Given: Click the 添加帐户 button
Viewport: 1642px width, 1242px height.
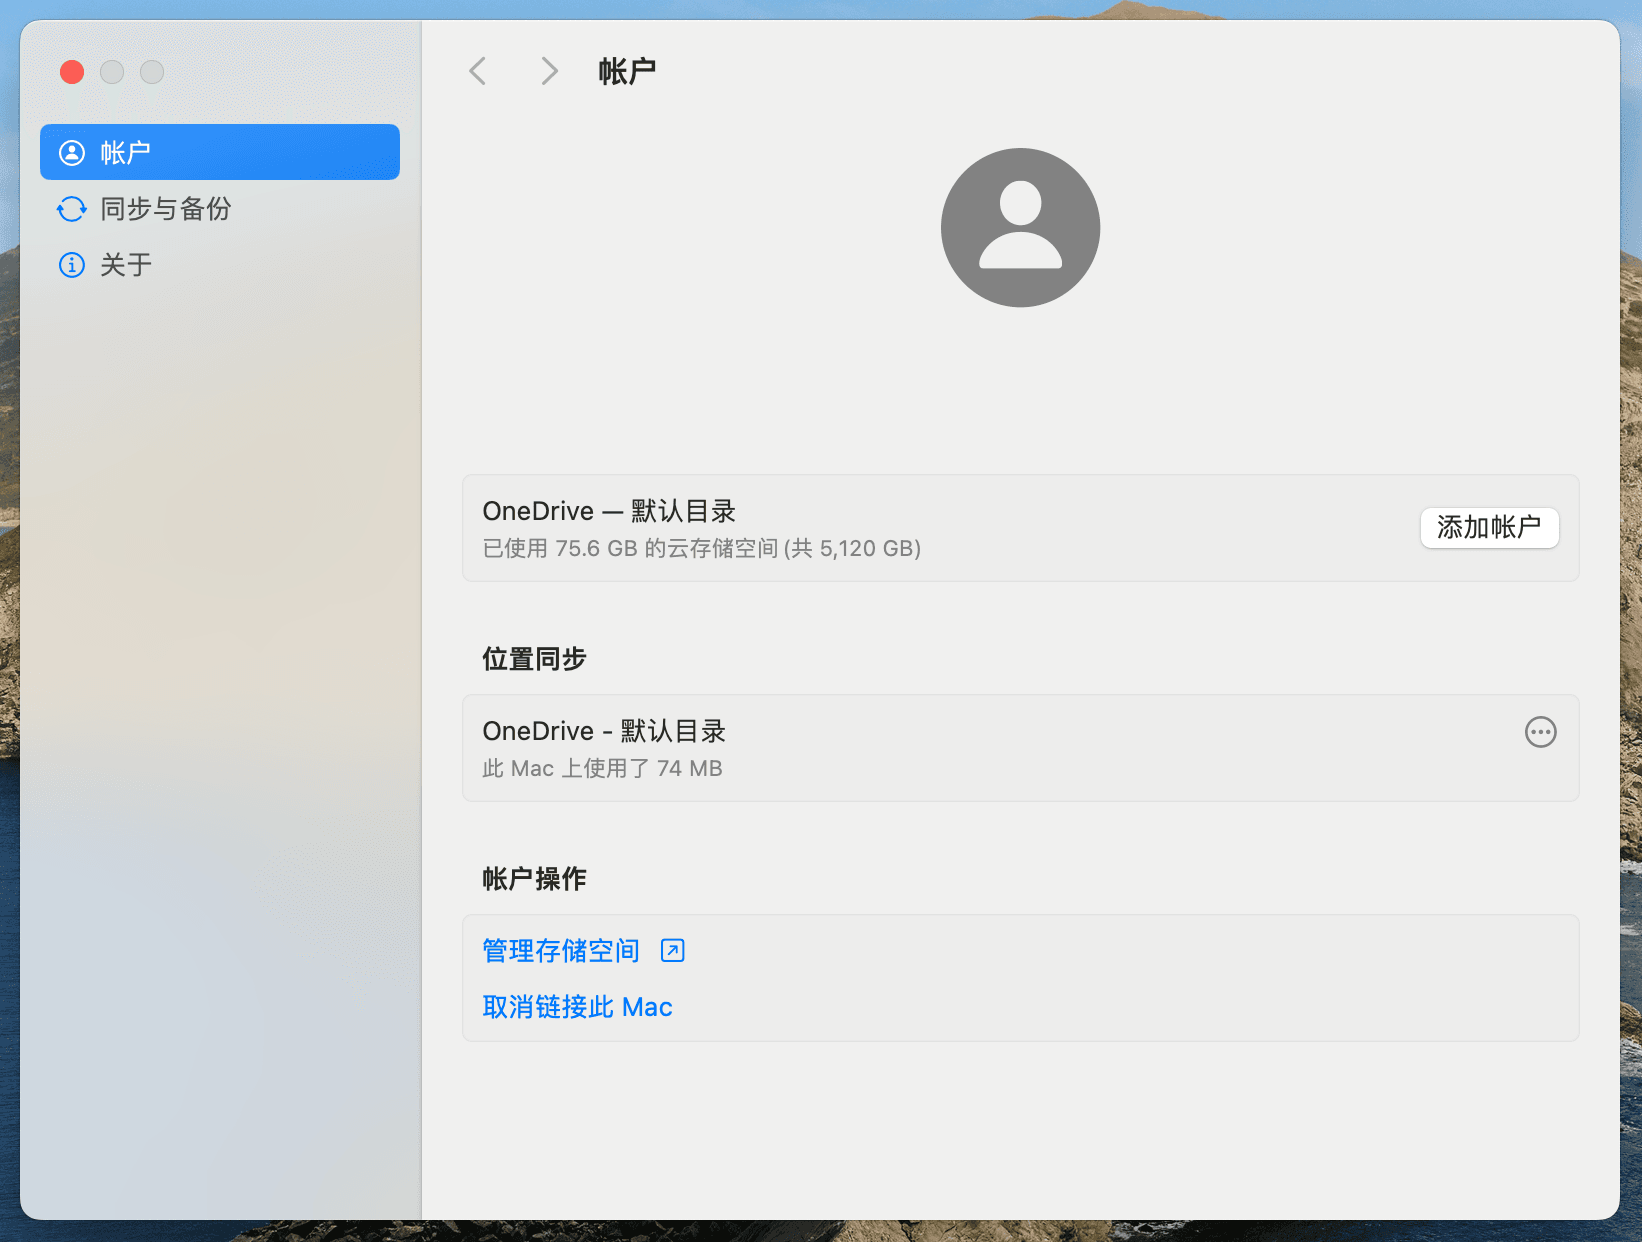Looking at the screenshot, I should coord(1489,527).
